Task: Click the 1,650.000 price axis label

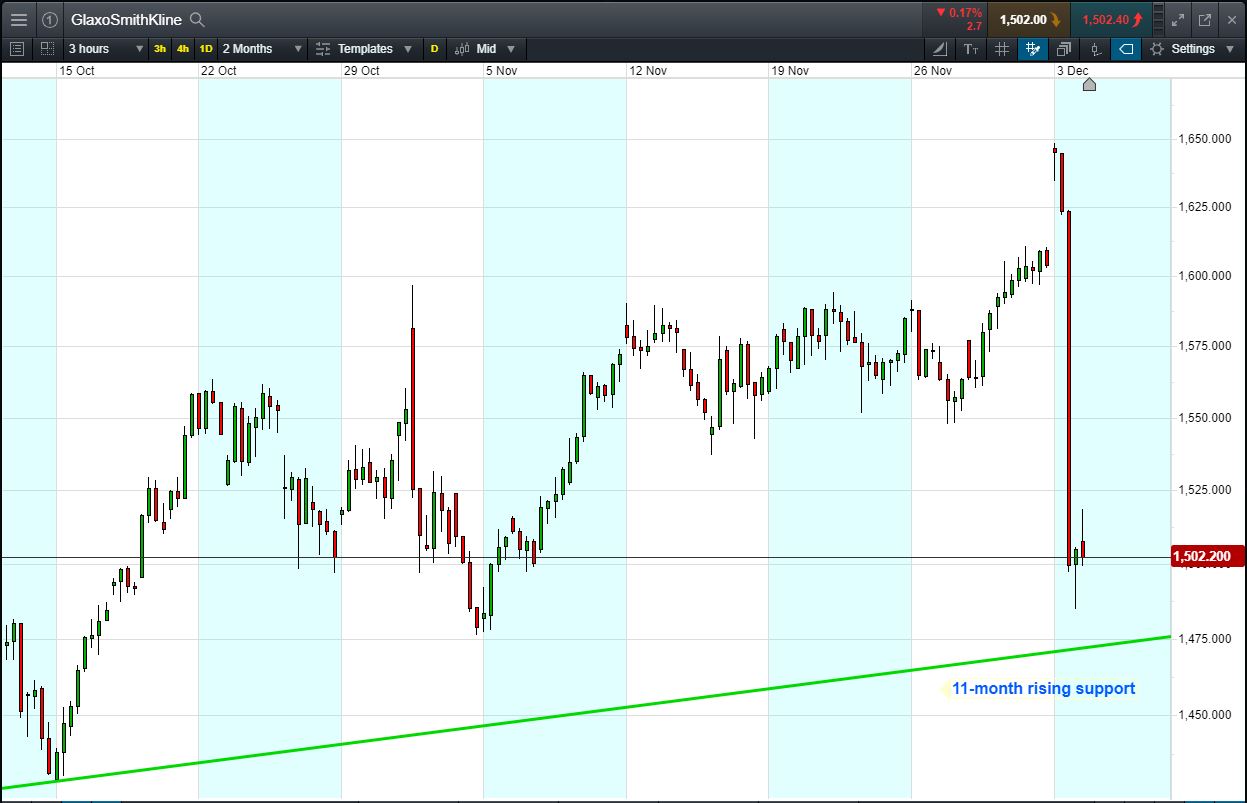Action: [x=1206, y=138]
